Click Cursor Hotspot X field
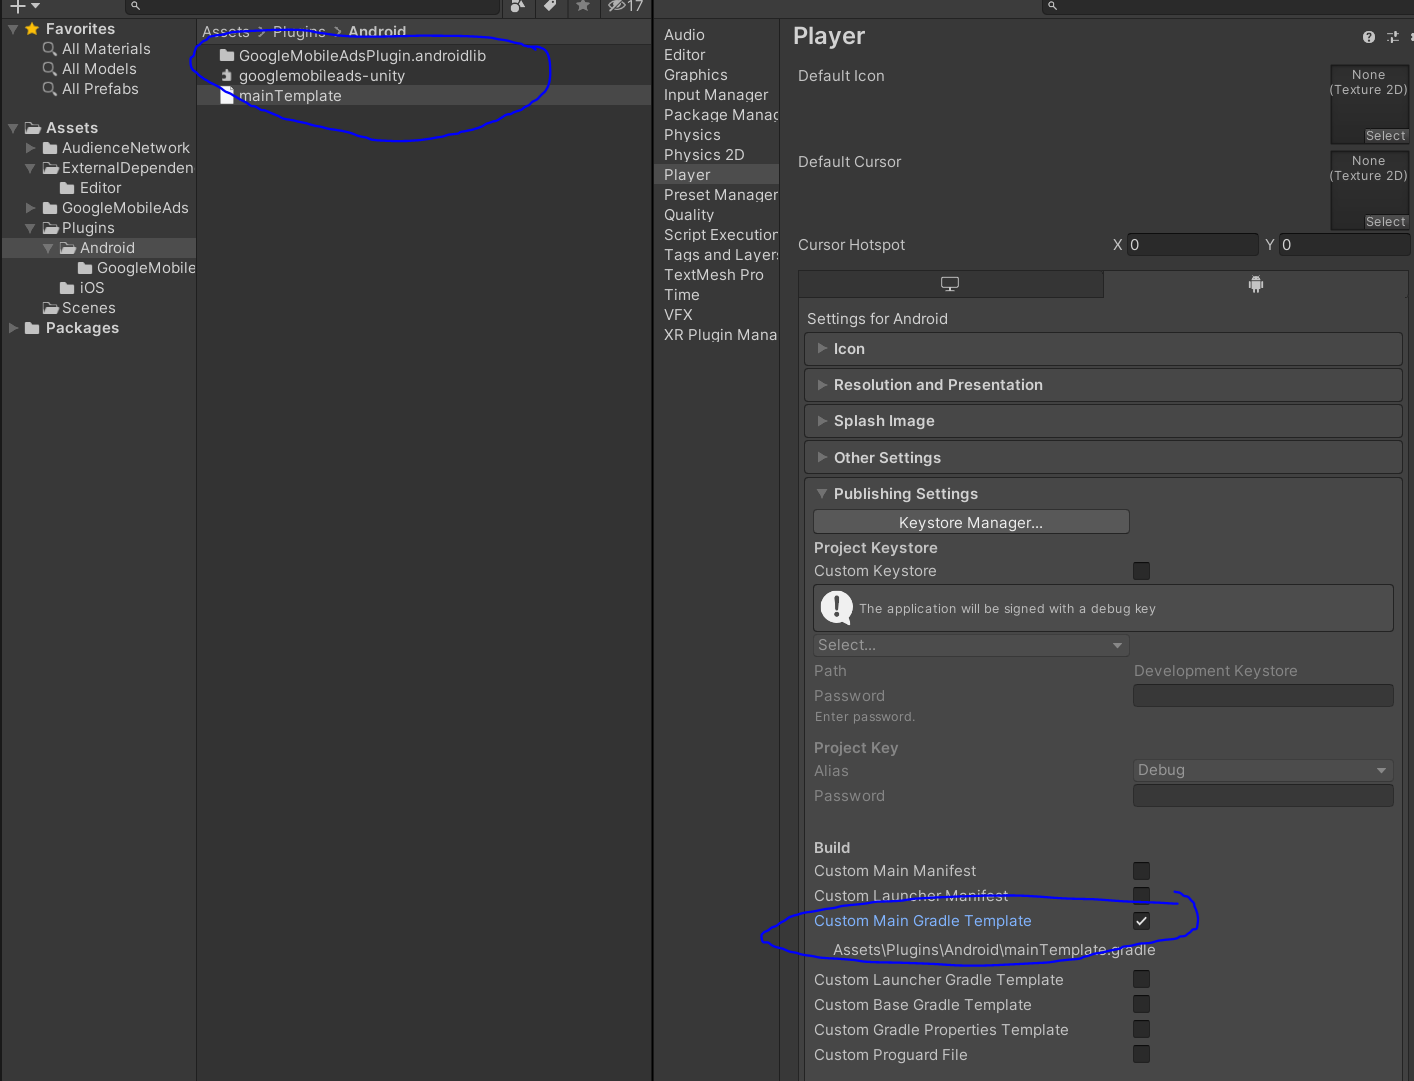 1192,245
